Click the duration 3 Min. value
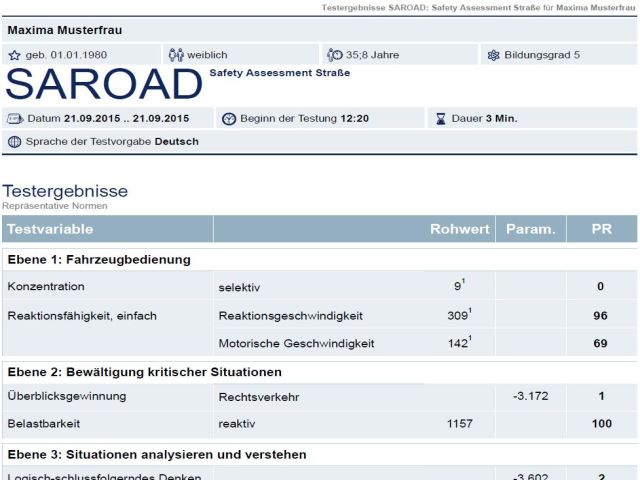 (x=501, y=119)
